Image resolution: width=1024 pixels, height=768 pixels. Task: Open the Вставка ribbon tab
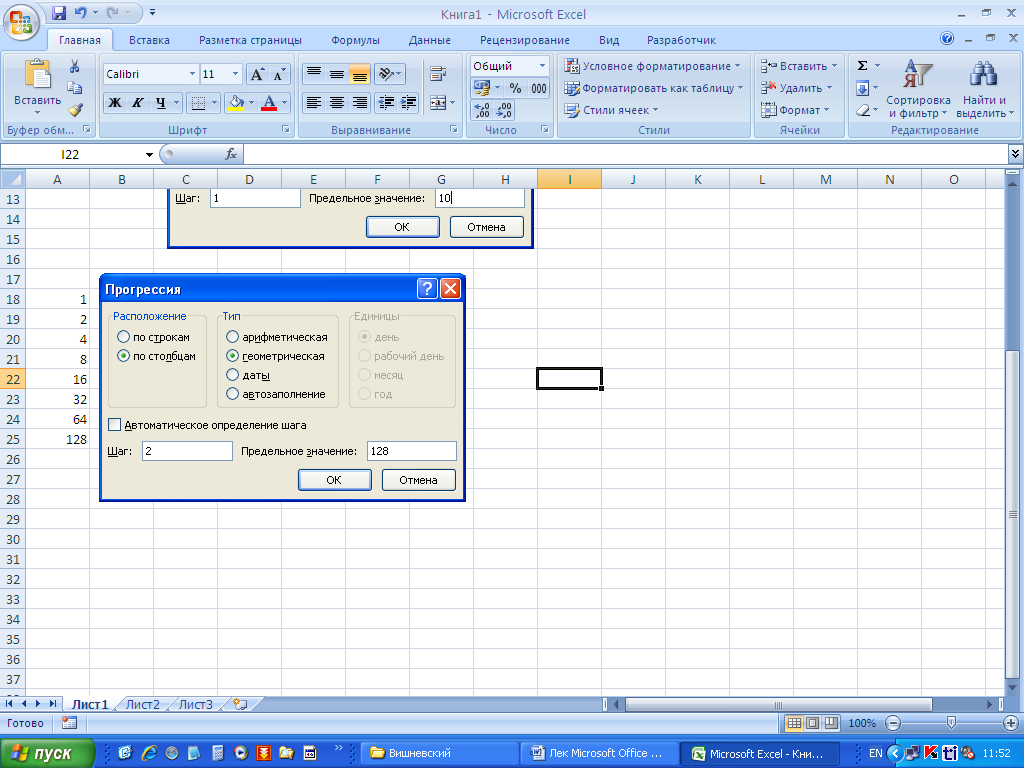tap(149, 40)
